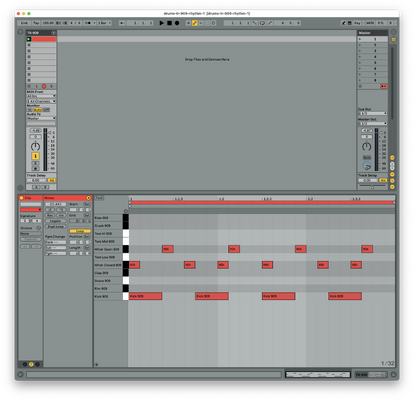
Task: Click the tempo value field
Action: pos(48,23)
